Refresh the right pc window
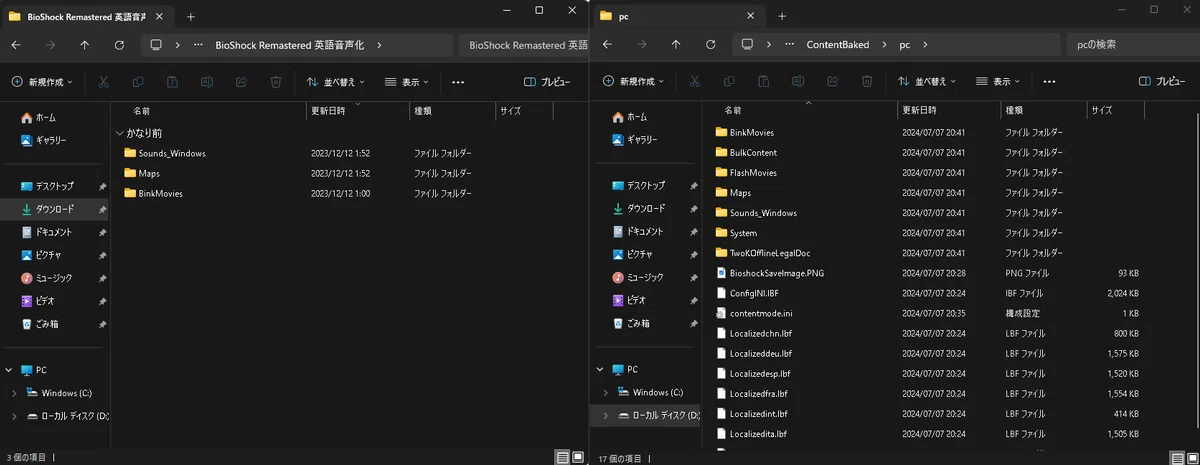Viewport: 1200px width, 465px height. pyautogui.click(x=710, y=45)
